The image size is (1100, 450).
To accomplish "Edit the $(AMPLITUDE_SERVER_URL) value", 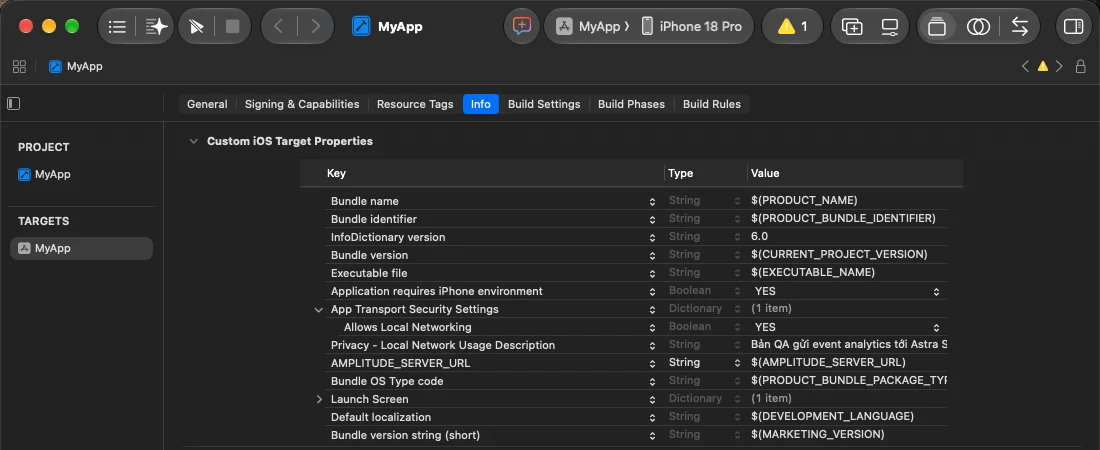I will pos(828,363).
